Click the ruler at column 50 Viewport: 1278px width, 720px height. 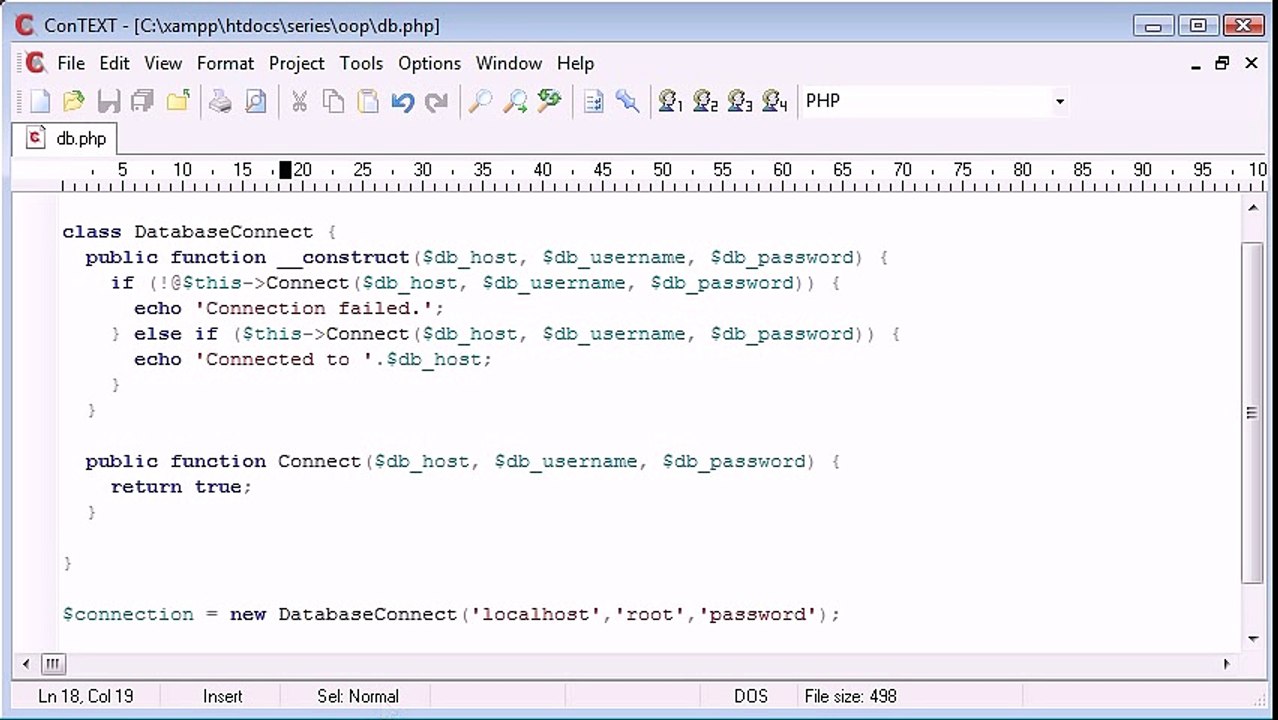tap(662, 171)
